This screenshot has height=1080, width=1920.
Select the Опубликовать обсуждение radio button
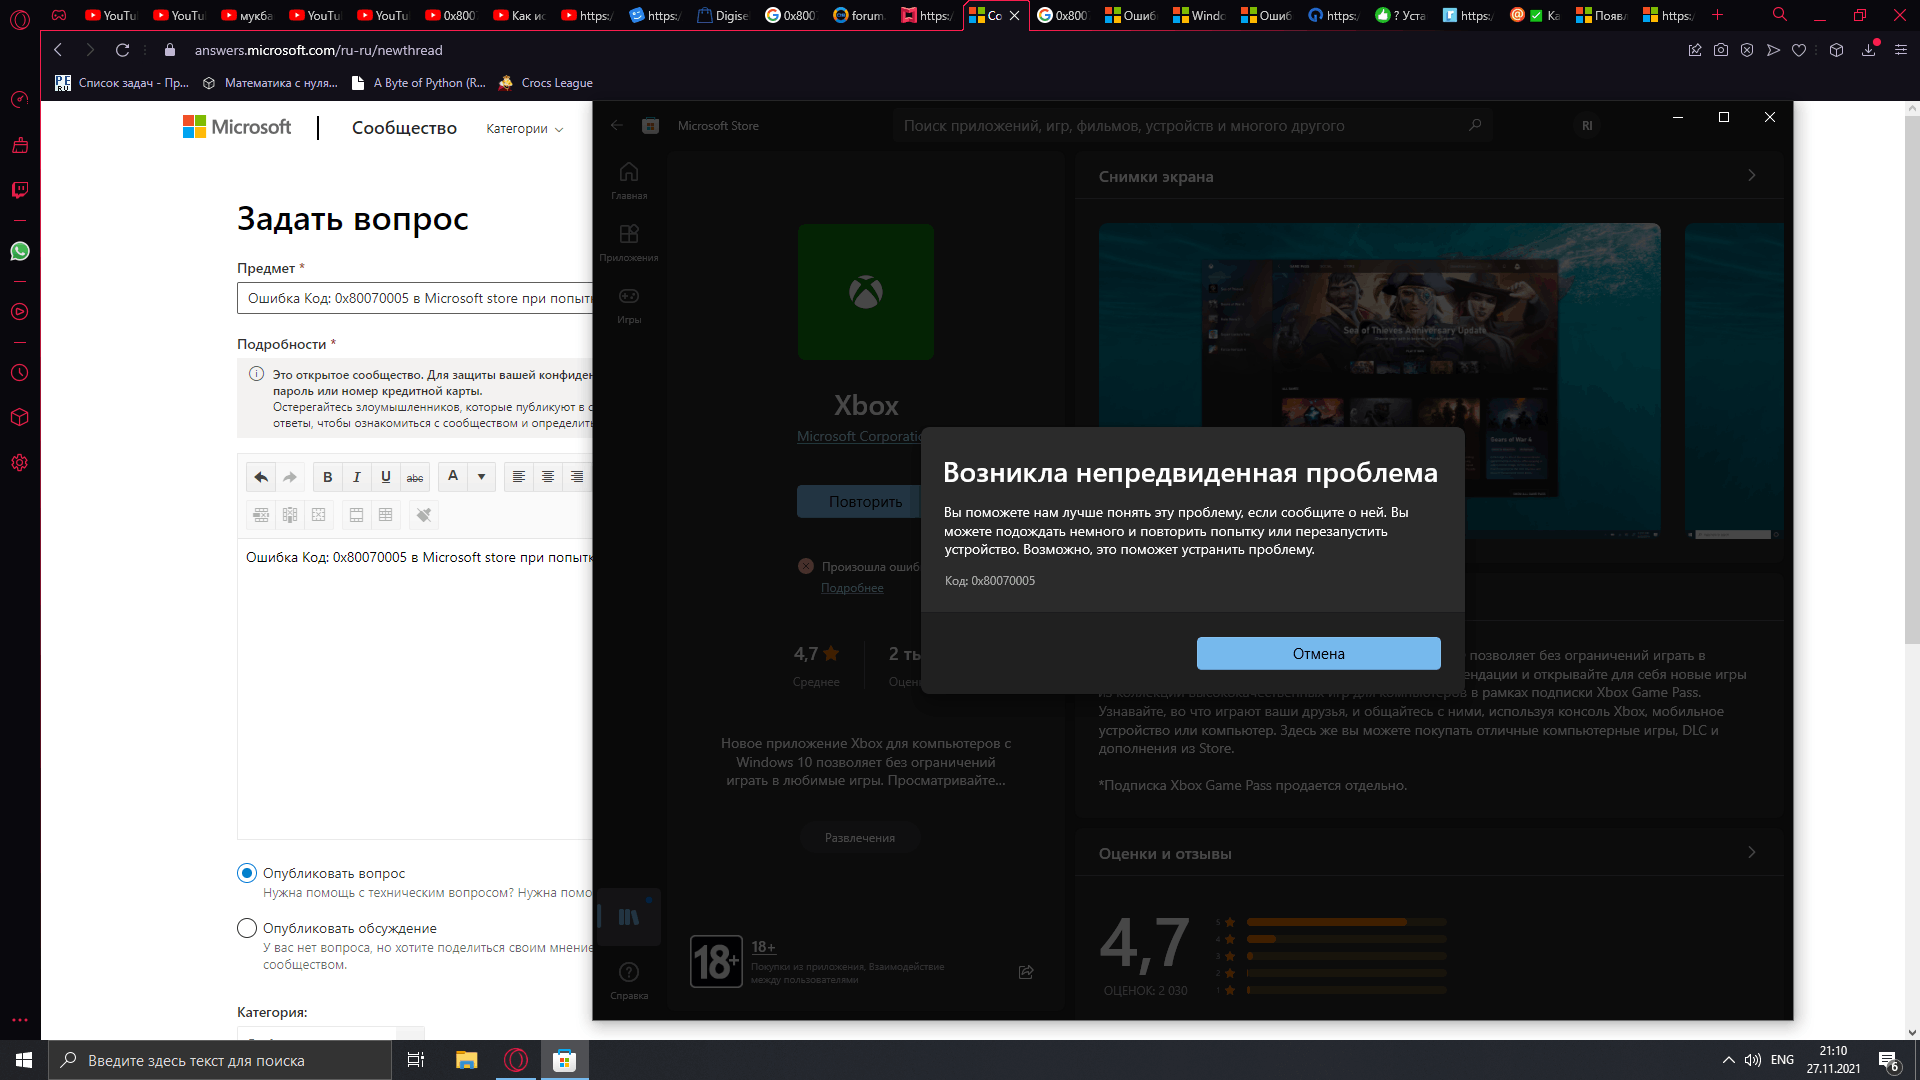(247, 928)
